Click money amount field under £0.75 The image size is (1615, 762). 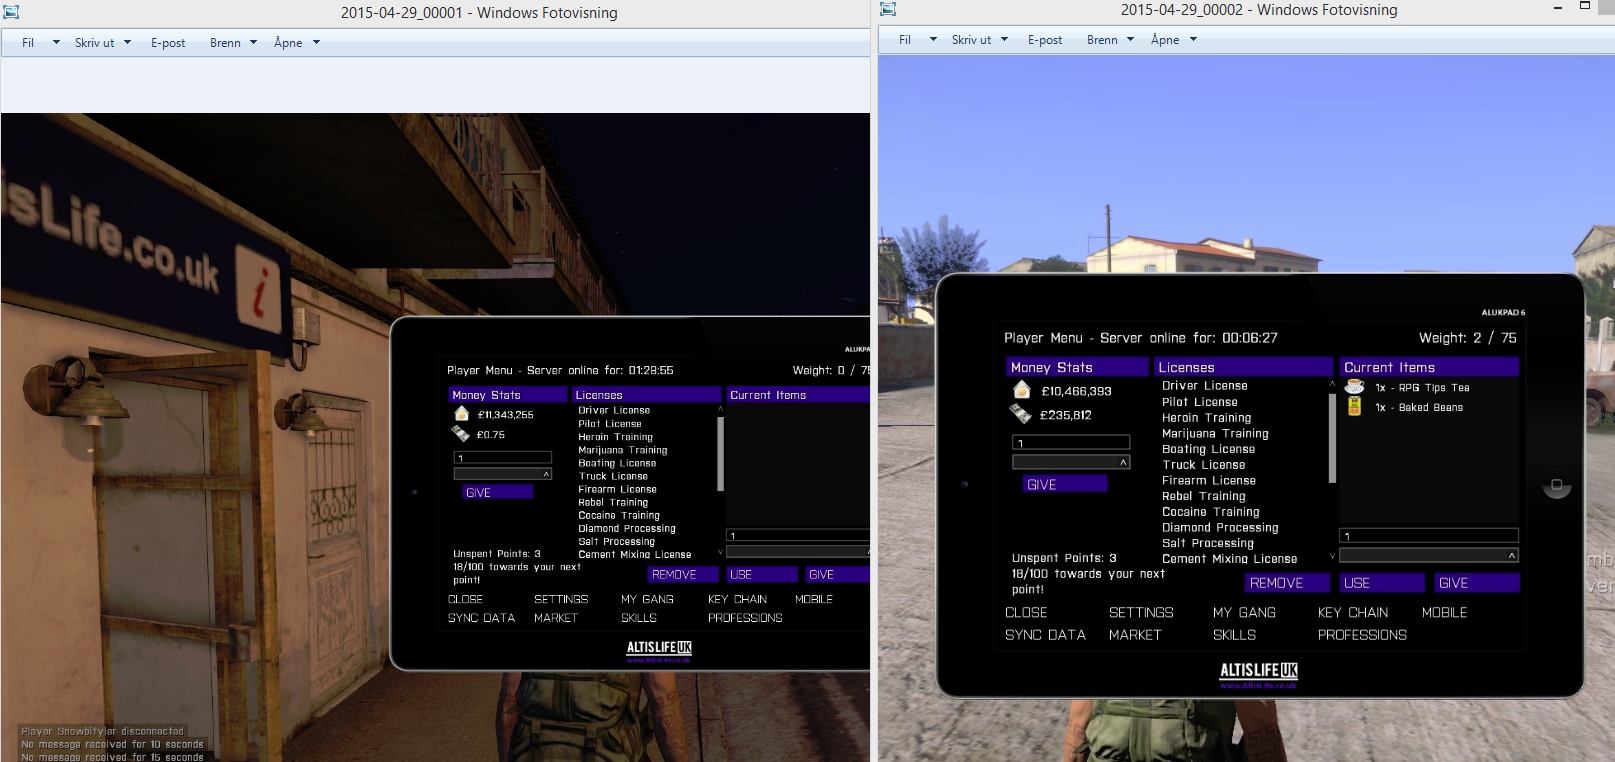click(502, 457)
